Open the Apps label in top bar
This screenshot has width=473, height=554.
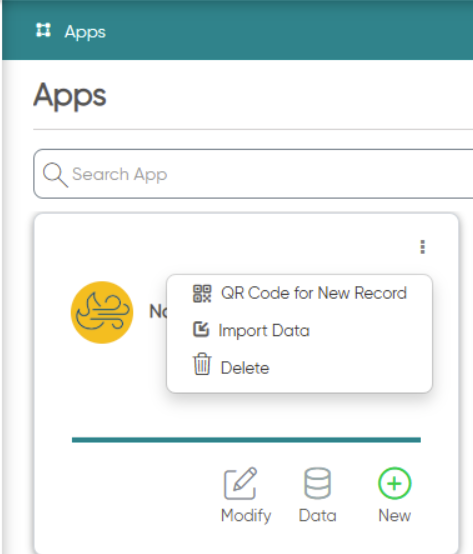point(85,33)
